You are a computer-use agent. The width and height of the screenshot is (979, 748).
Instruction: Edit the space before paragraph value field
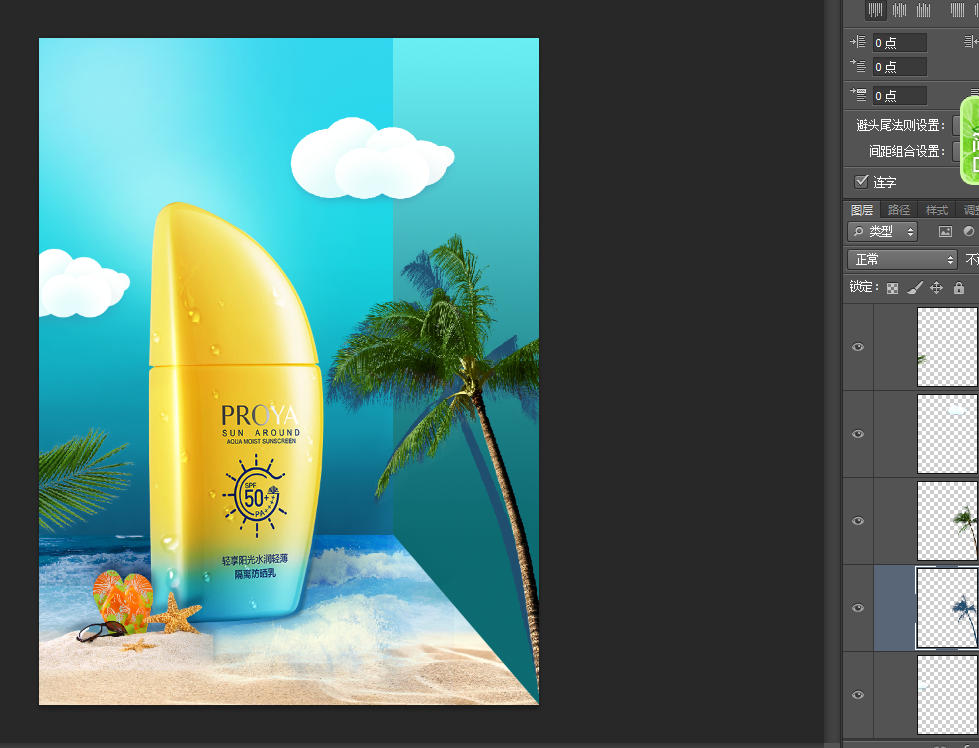[x=900, y=96]
